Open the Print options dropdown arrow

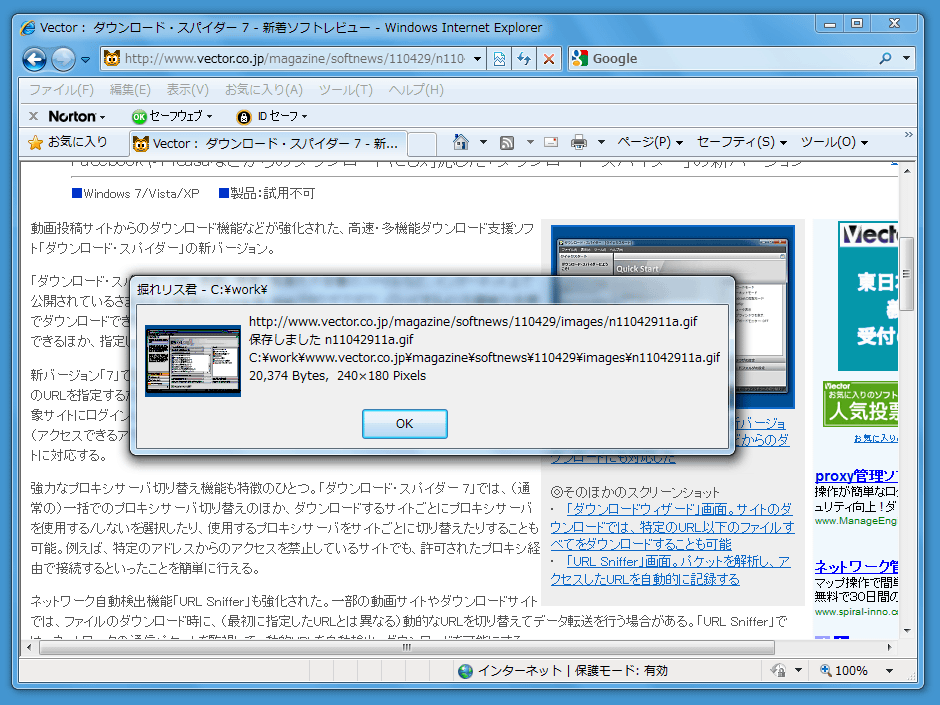point(601,142)
